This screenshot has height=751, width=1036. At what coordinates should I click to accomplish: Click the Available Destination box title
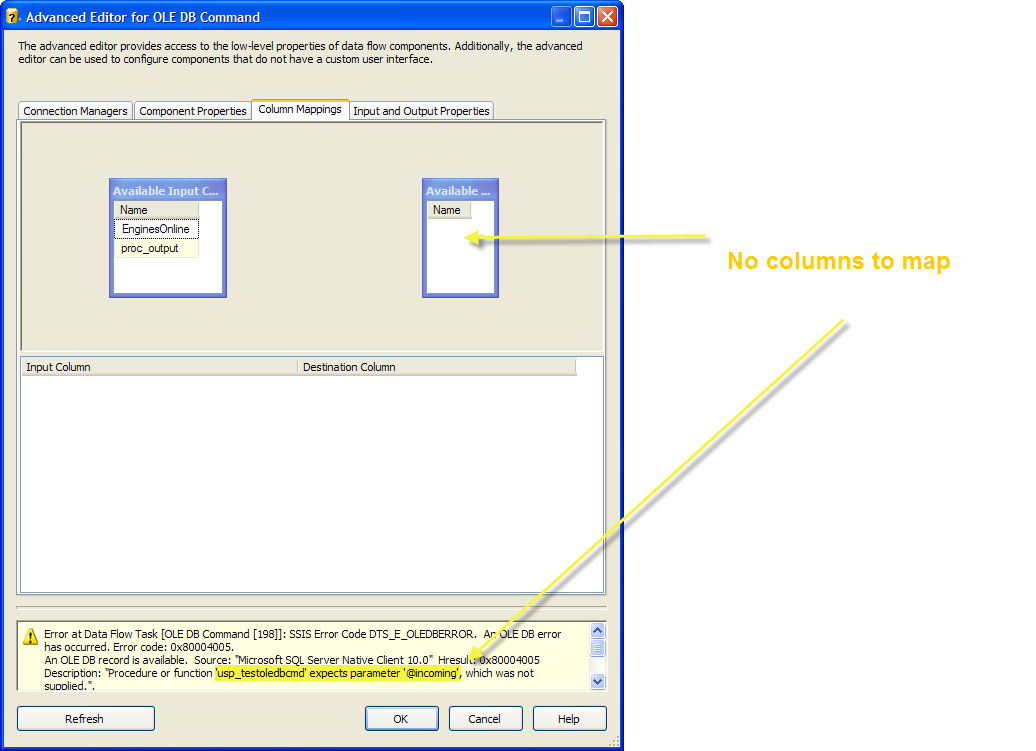459,191
